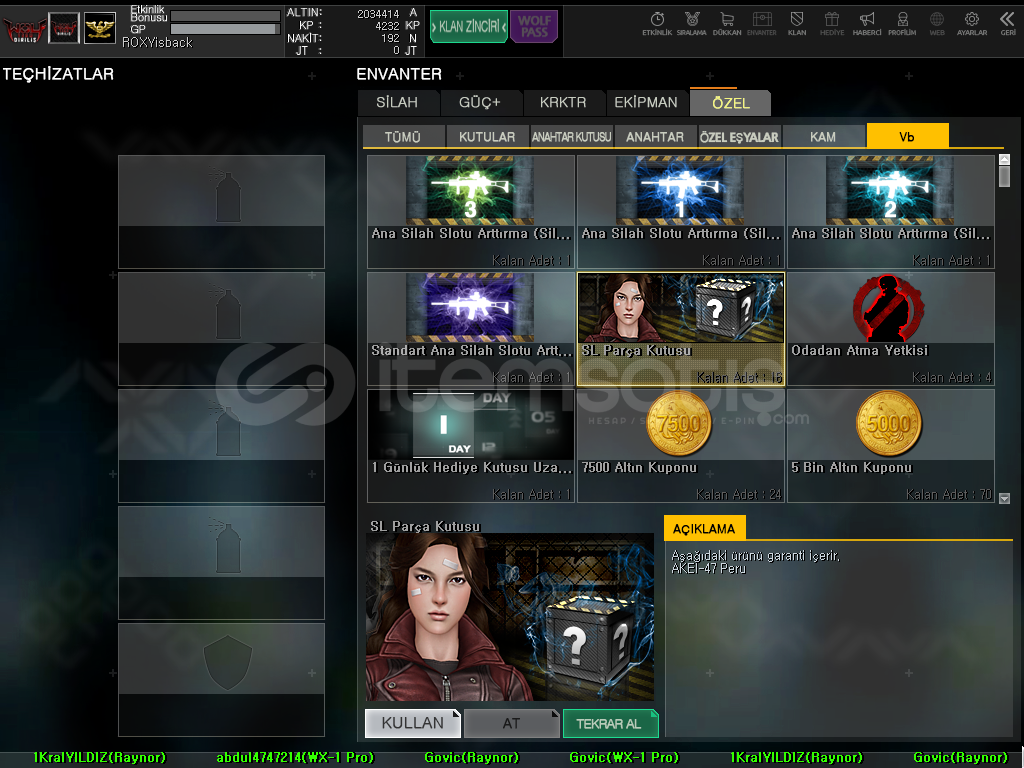Click the clan emblem next to logo

pos(64,28)
